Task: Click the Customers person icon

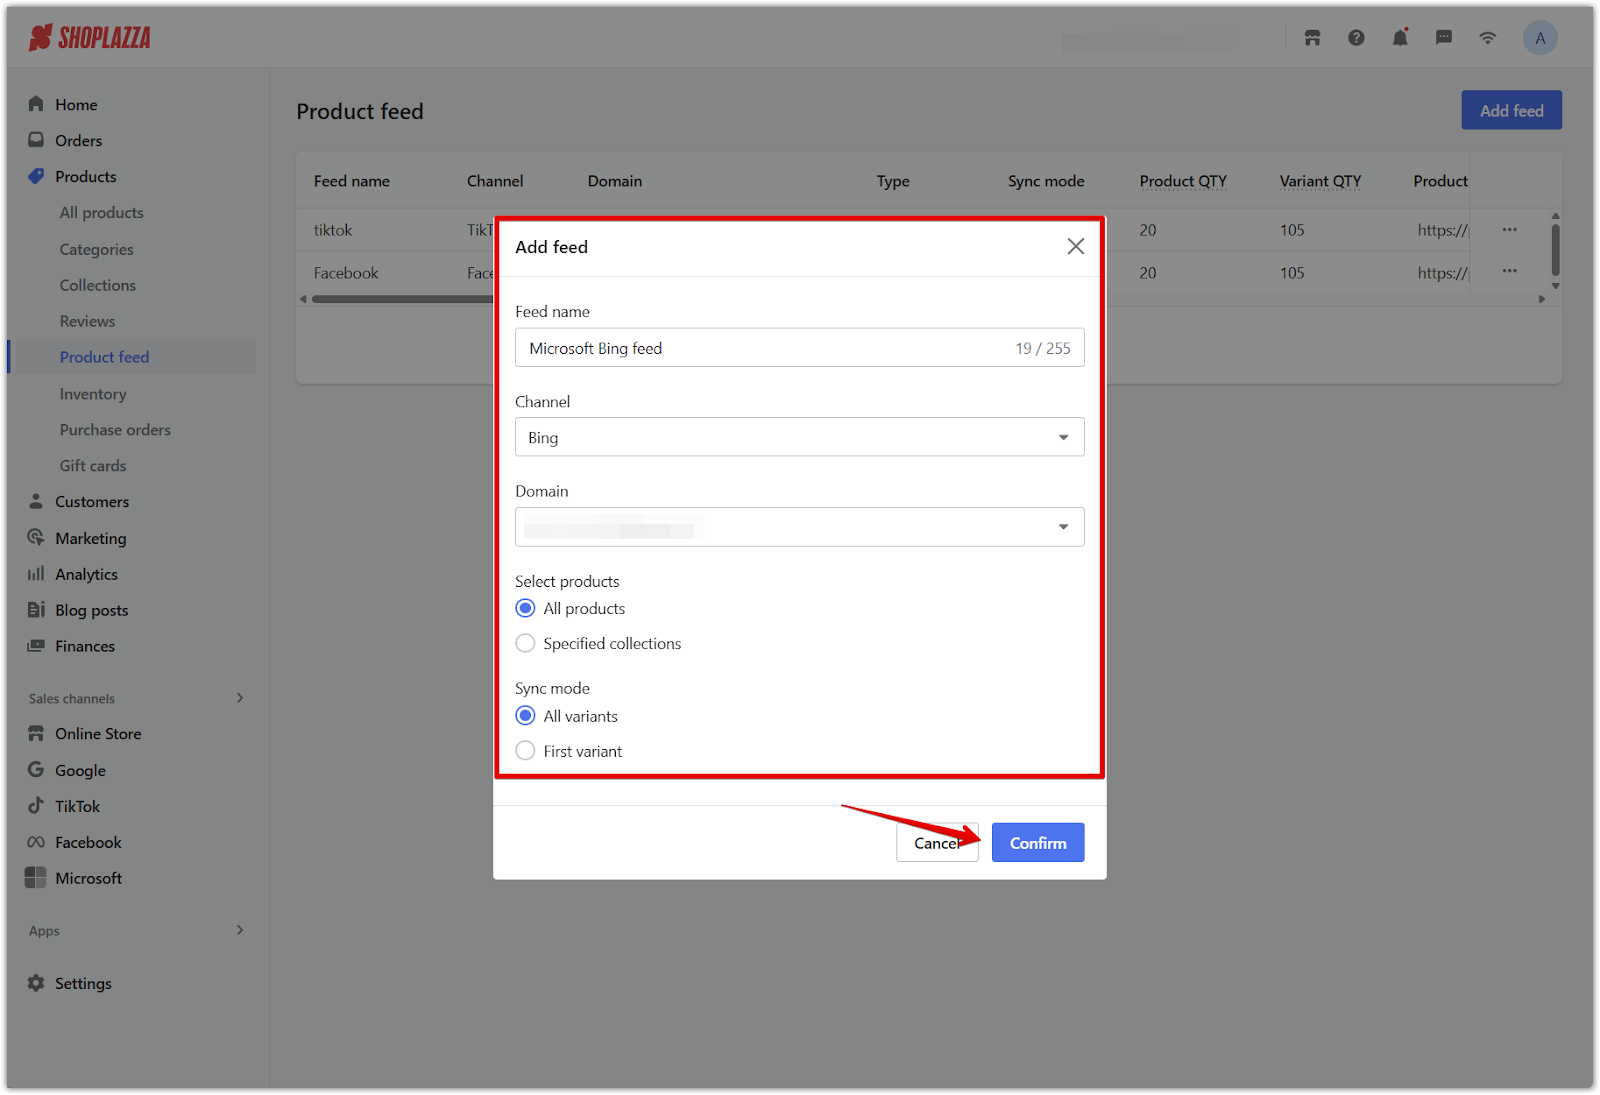Action: click(36, 501)
